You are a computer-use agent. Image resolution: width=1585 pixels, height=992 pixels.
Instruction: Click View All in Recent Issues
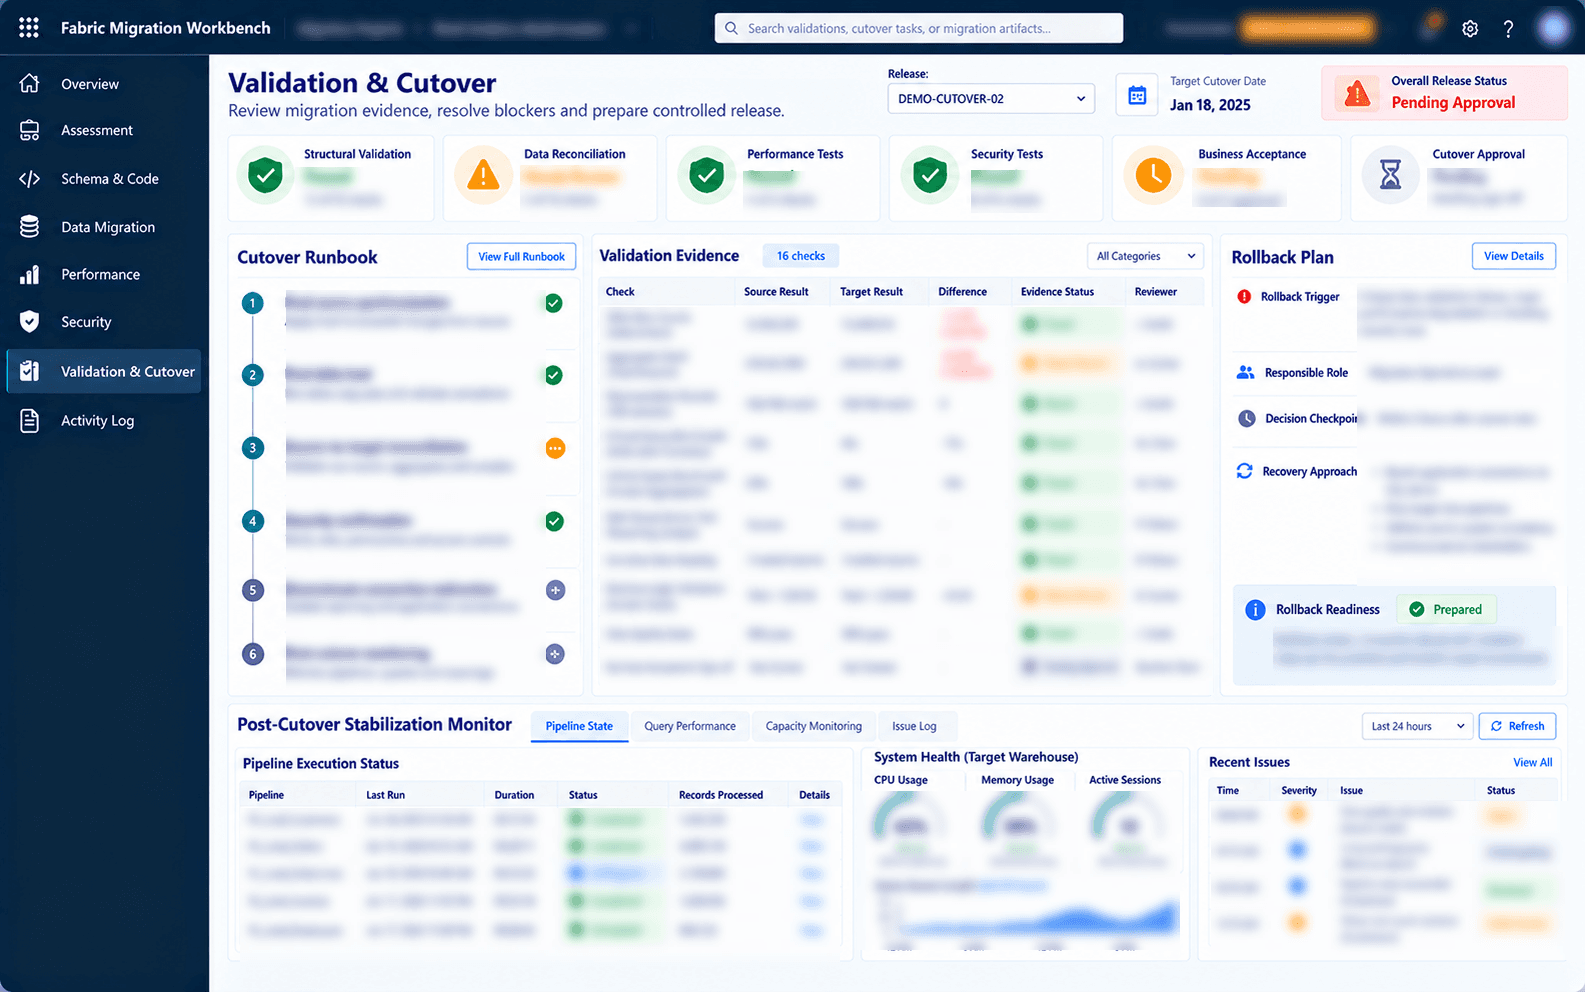pyautogui.click(x=1532, y=762)
